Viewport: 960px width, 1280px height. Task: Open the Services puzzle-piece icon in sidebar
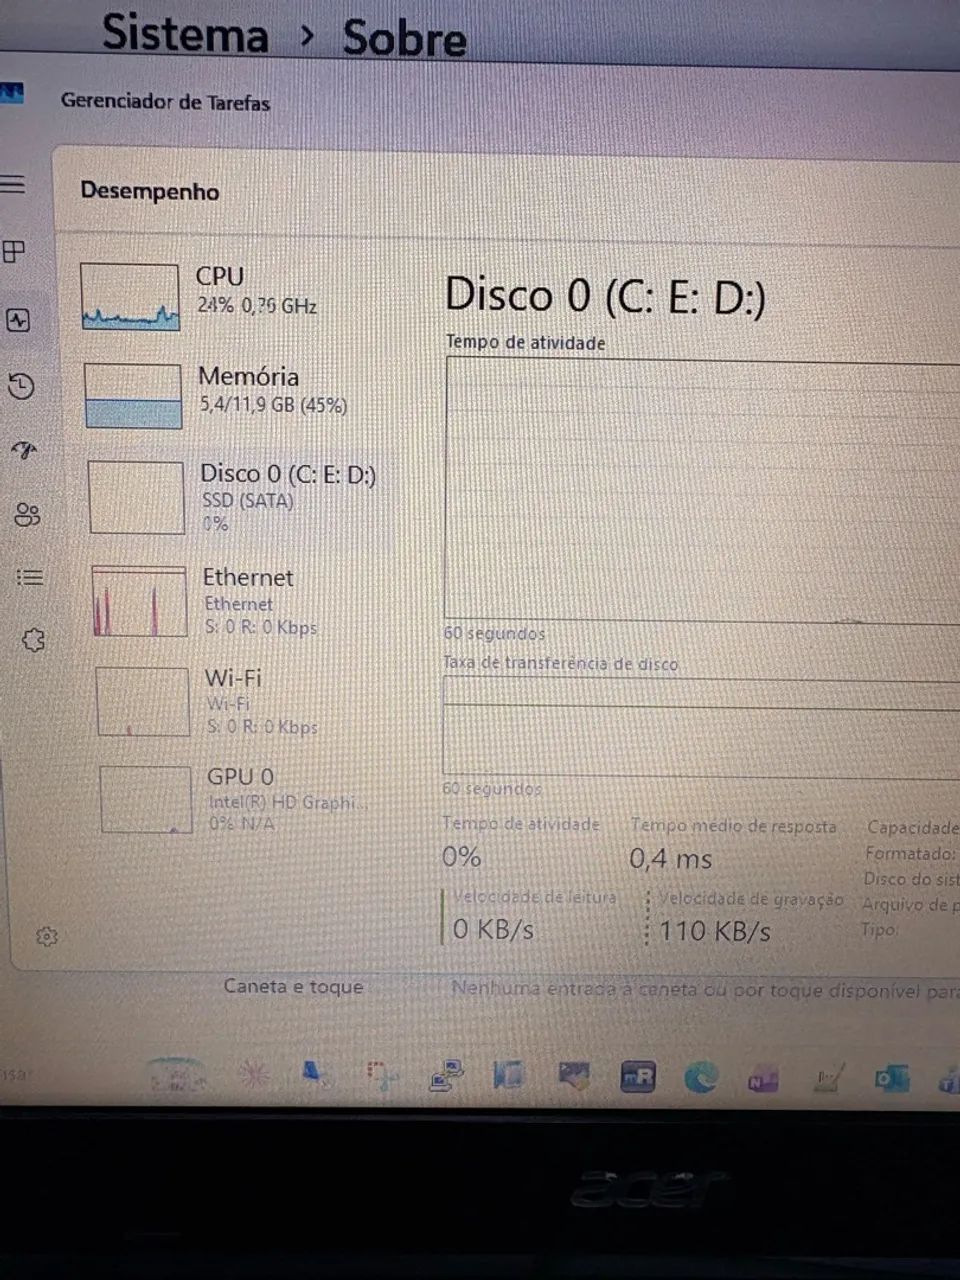click(34, 640)
